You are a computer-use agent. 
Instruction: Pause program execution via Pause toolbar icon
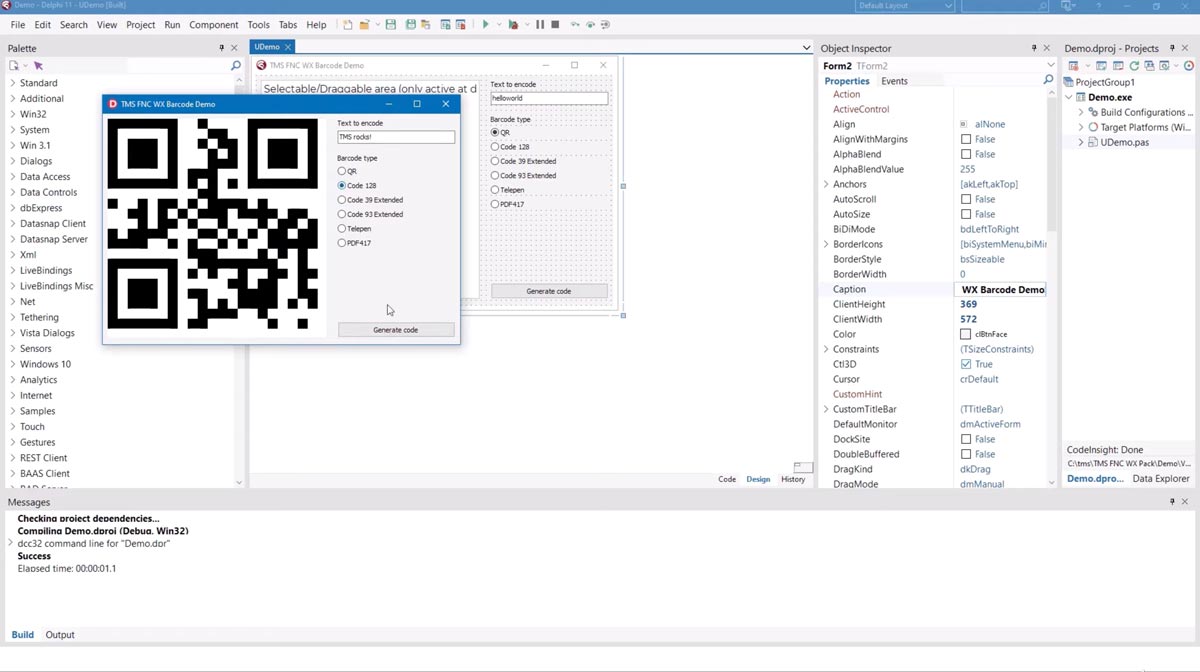pyautogui.click(x=540, y=25)
